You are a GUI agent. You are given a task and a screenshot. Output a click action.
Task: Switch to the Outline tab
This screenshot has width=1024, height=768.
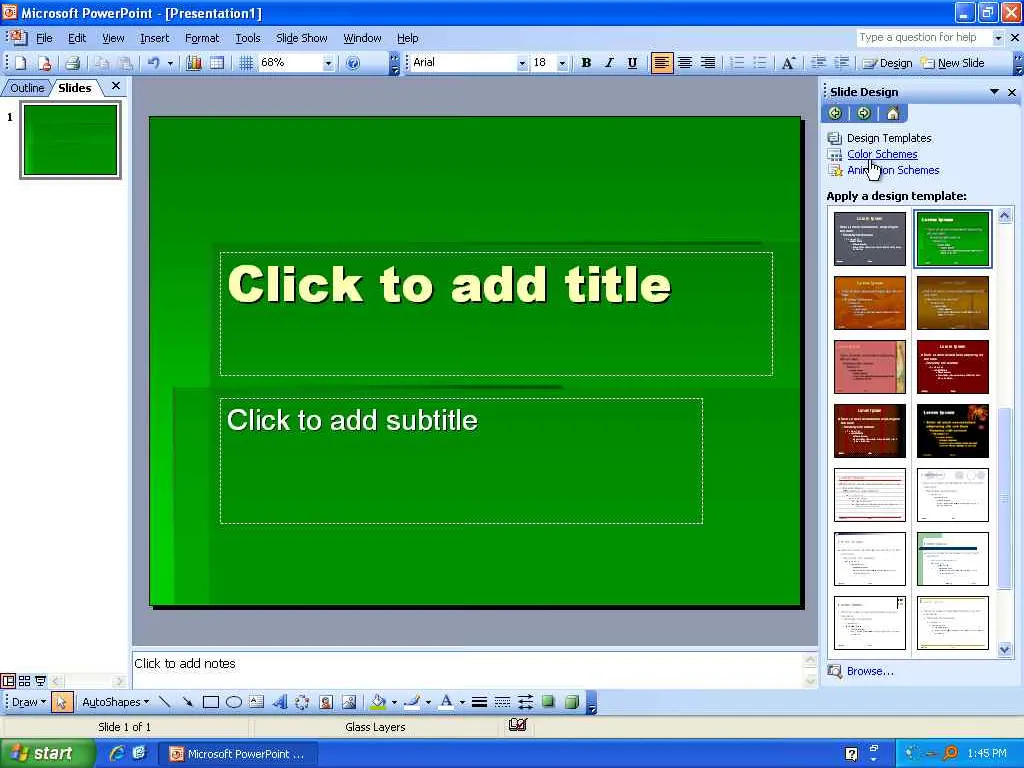click(27, 88)
